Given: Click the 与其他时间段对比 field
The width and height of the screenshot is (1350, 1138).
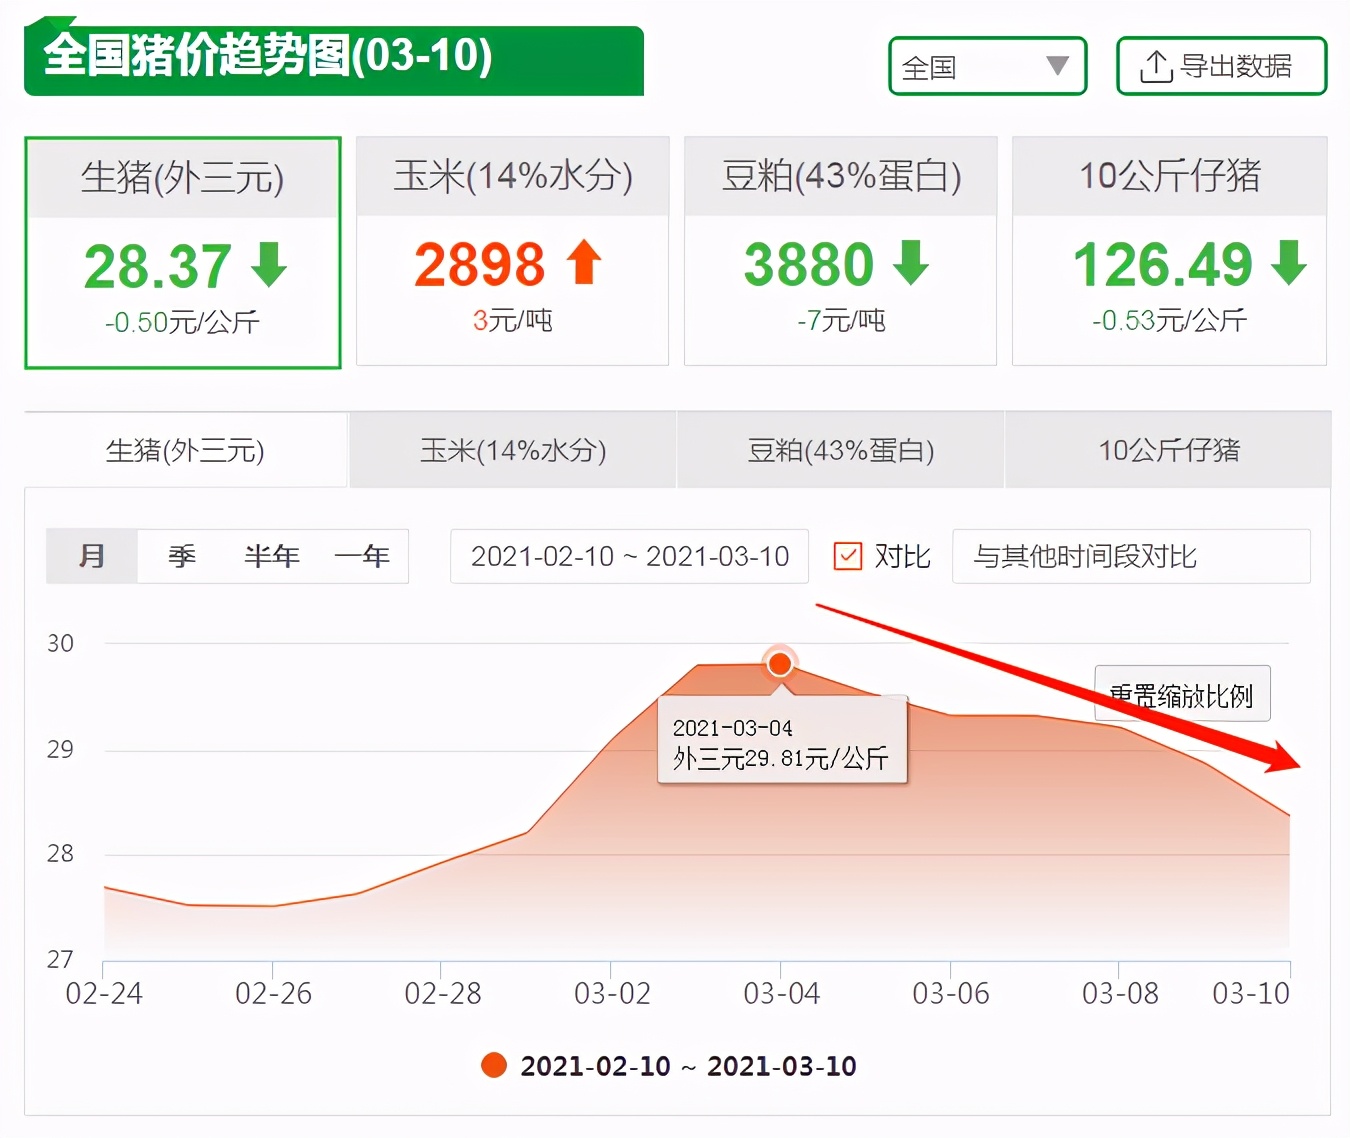Looking at the screenshot, I should point(1131,556).
